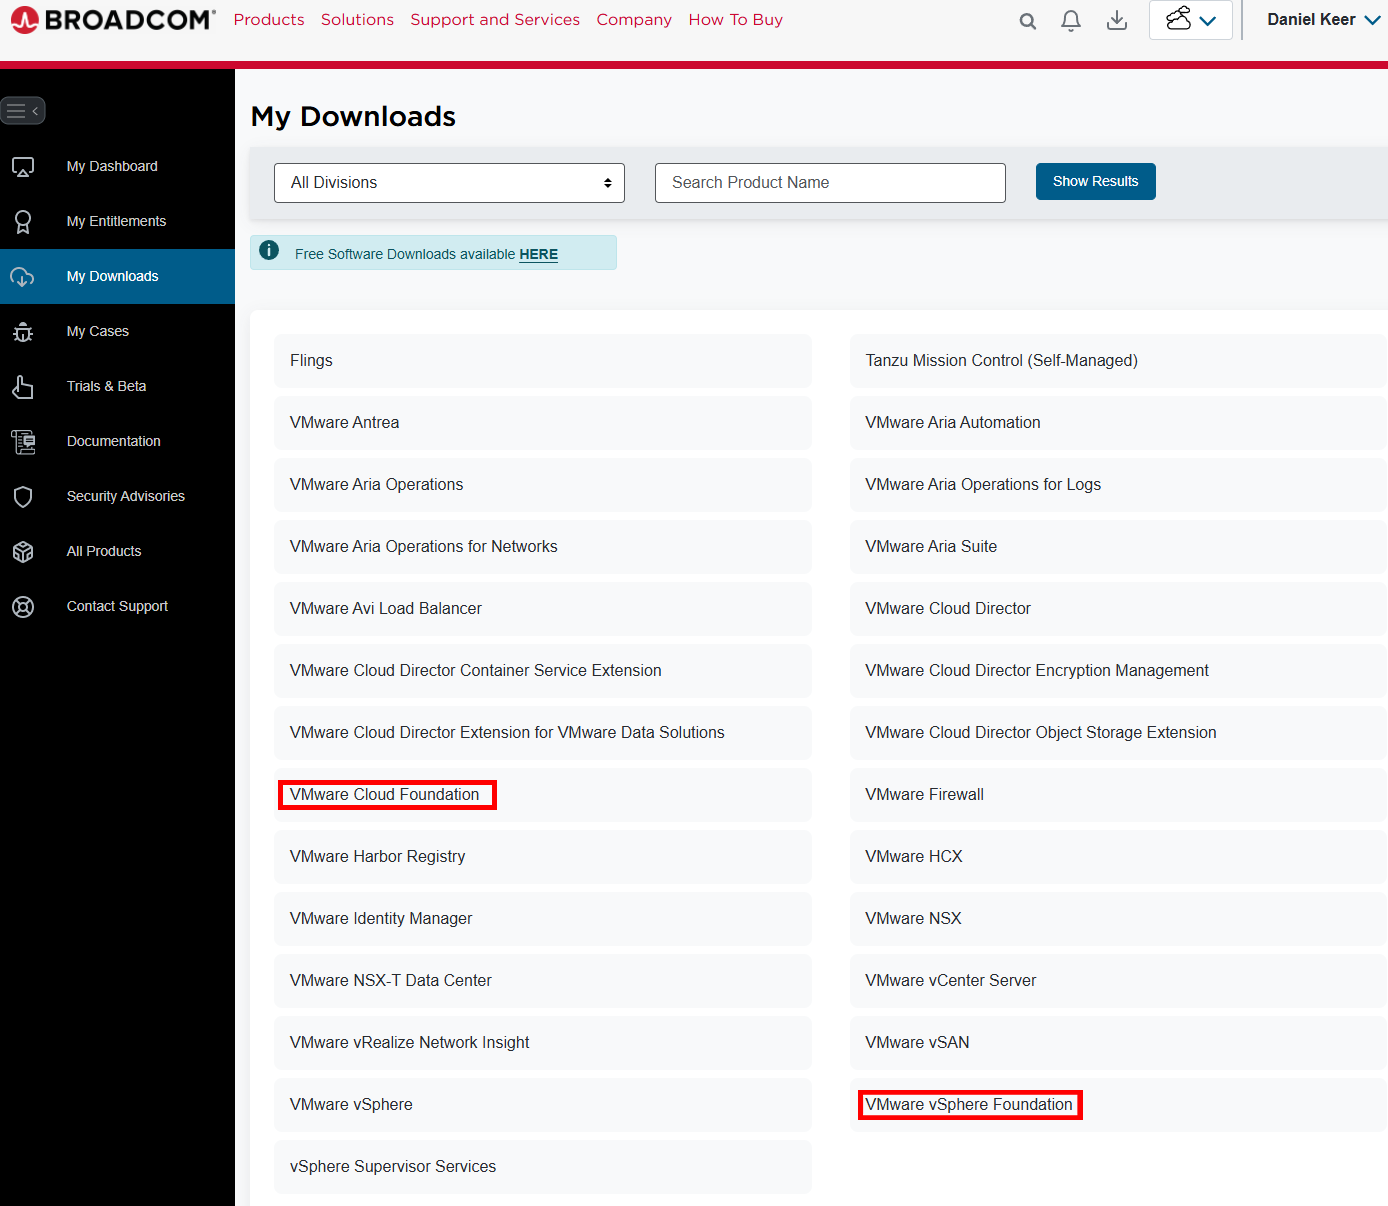Click the My Downloads cloud icon
Image resolution: width=1388 pixels, height=1206 pixels.
click(23, 277)
